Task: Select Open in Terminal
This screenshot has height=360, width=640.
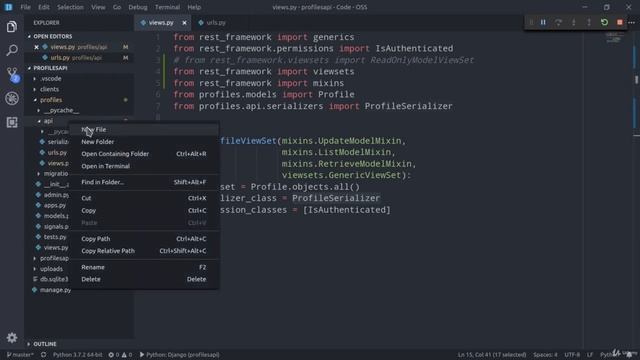Action: [144, 166]
